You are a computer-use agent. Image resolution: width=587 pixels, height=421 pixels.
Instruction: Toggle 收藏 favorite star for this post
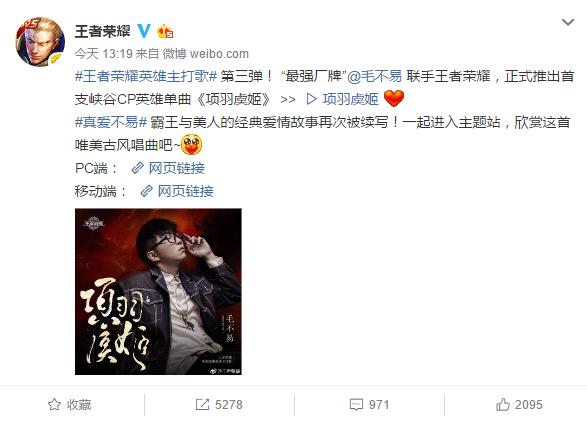(70, 405)
